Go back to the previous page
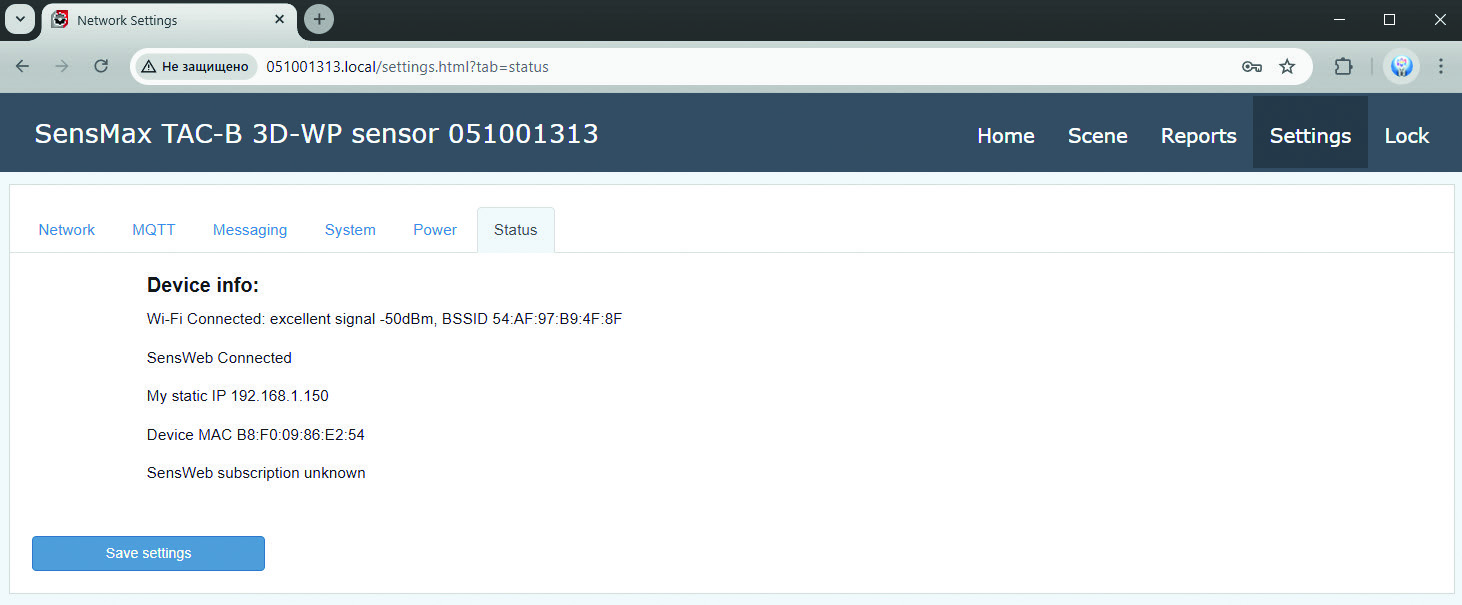1462x605 pixels. [22, 66]
